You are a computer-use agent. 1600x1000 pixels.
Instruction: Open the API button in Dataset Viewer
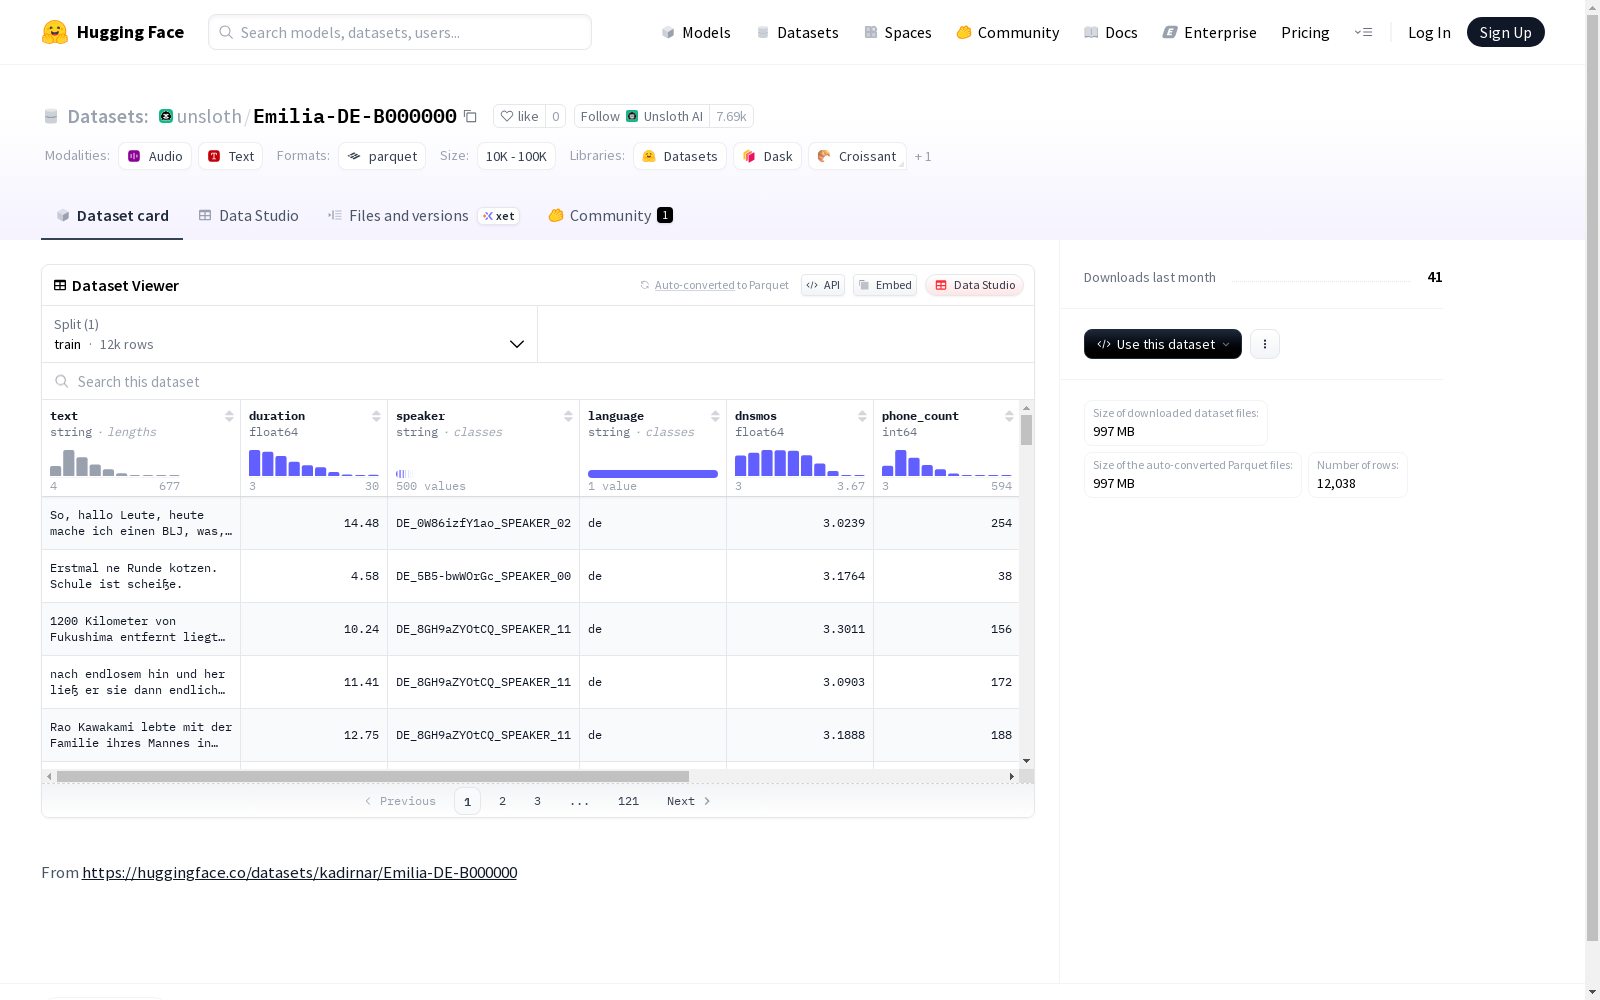pos(823,285)
